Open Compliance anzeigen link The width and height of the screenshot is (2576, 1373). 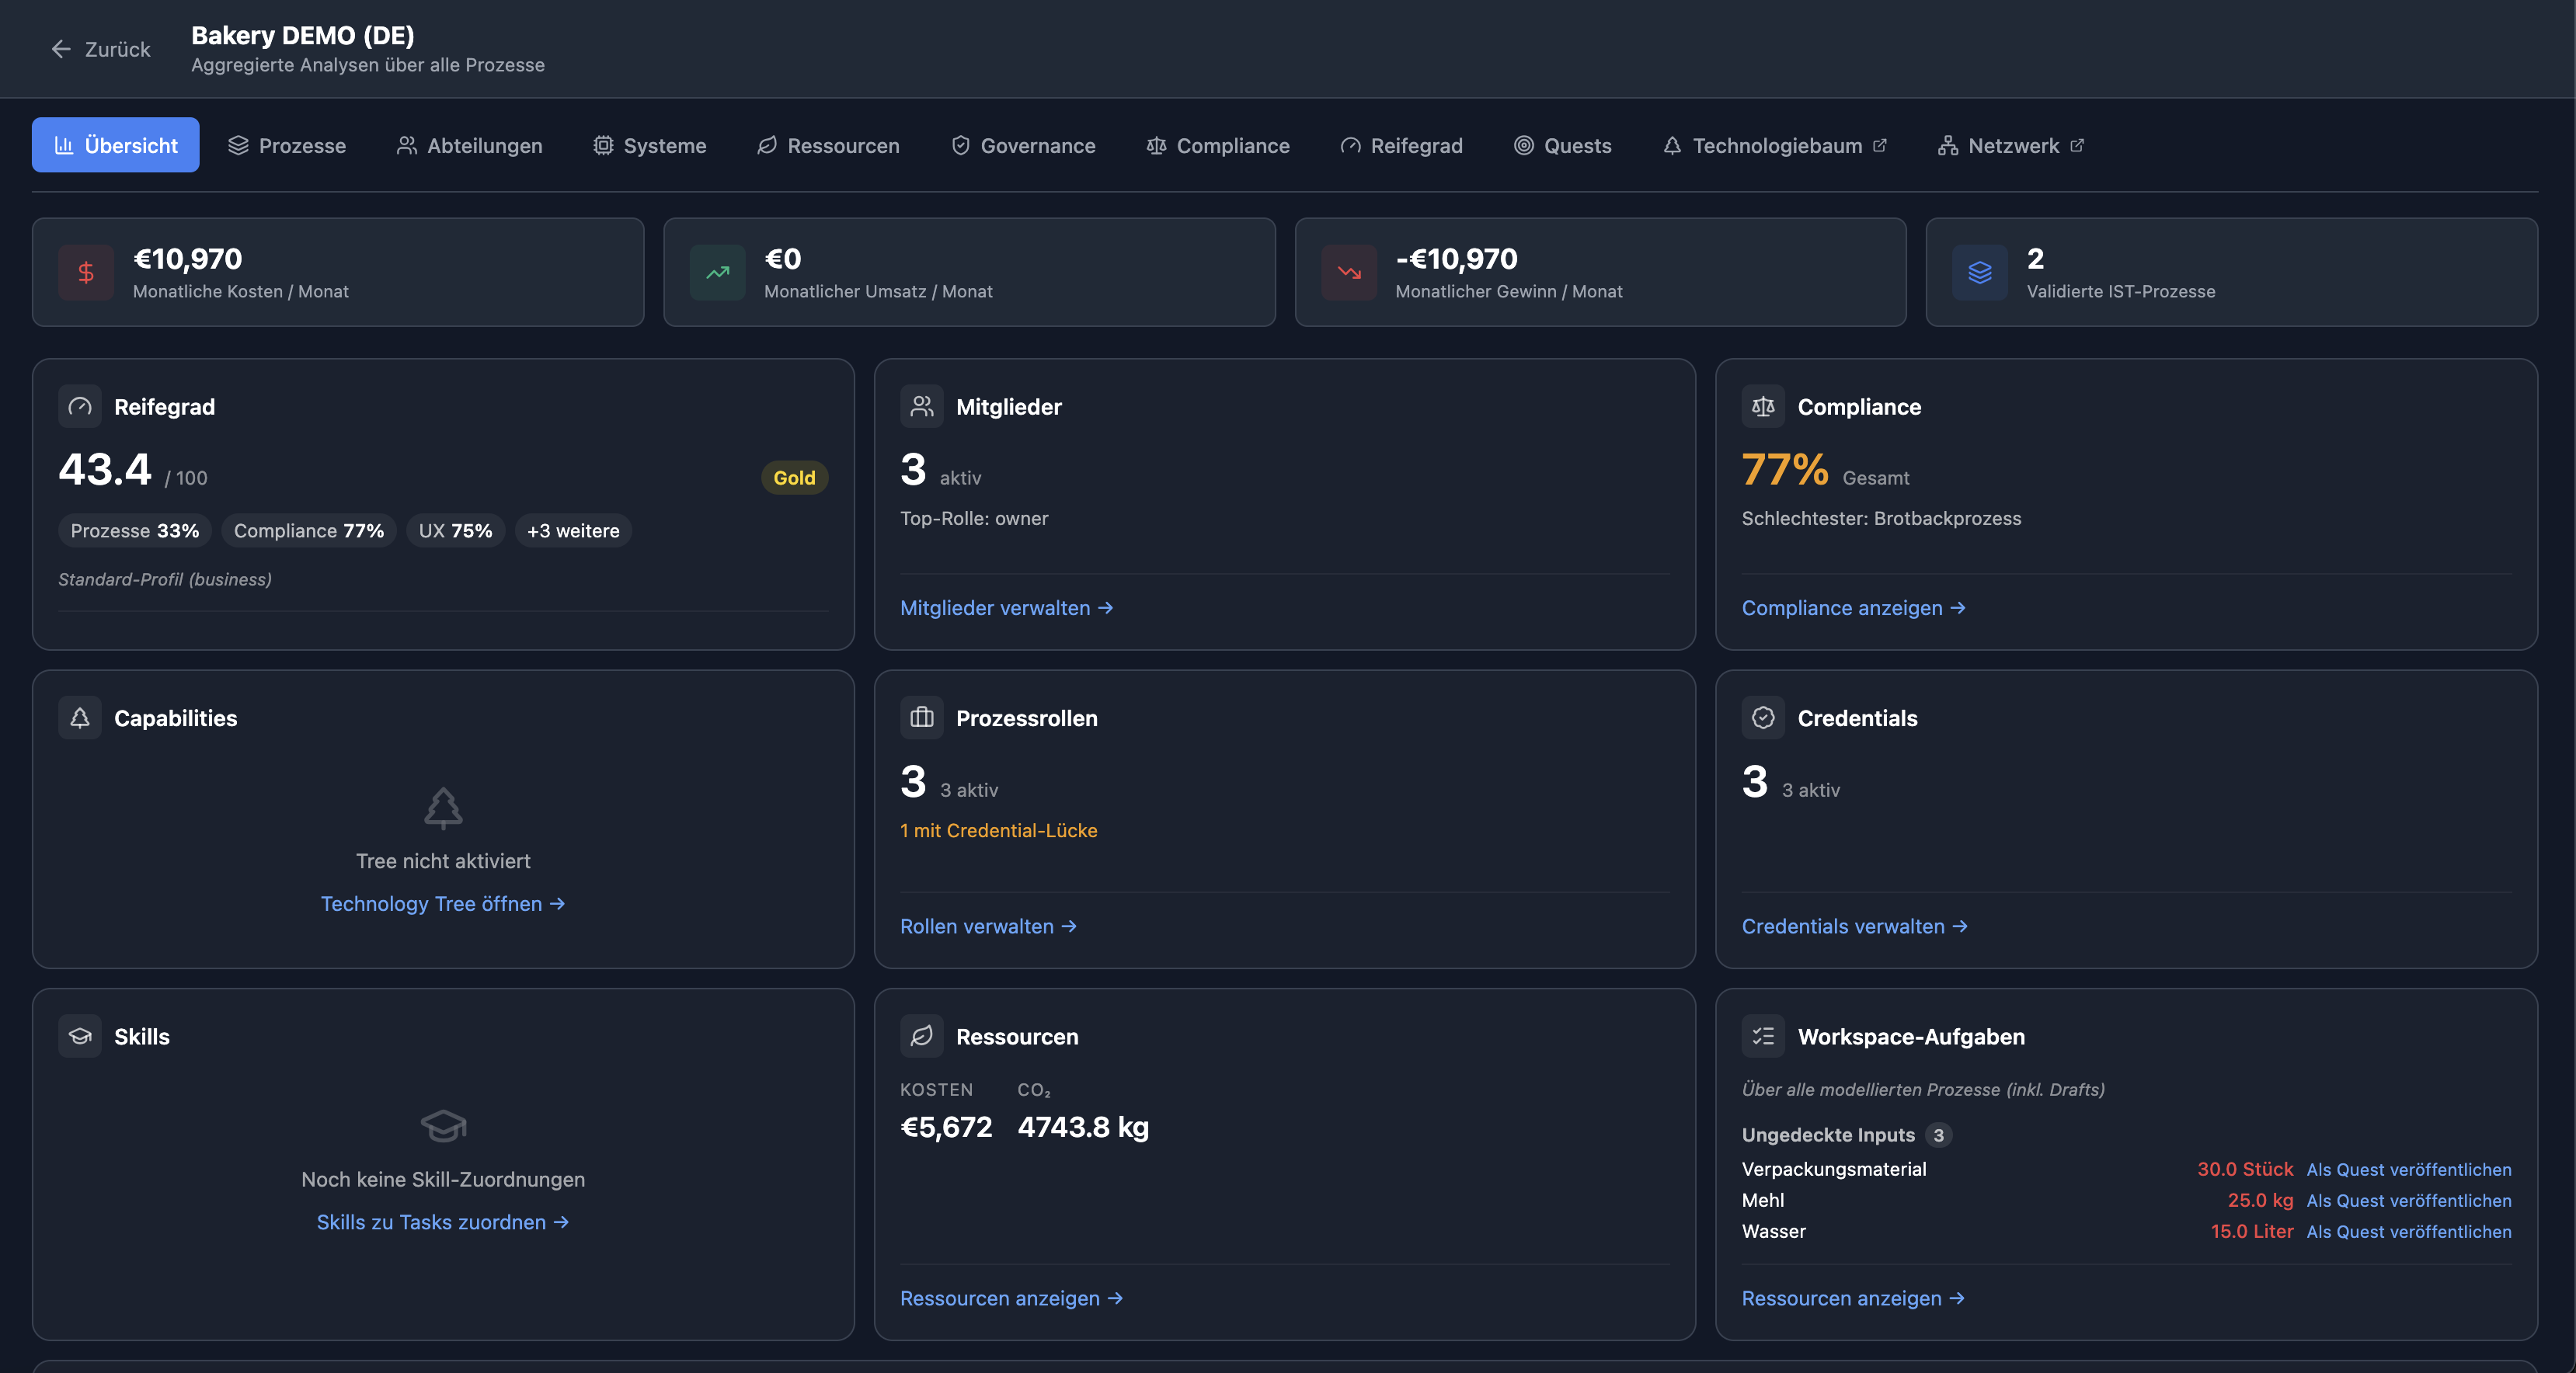[1853, 608]
